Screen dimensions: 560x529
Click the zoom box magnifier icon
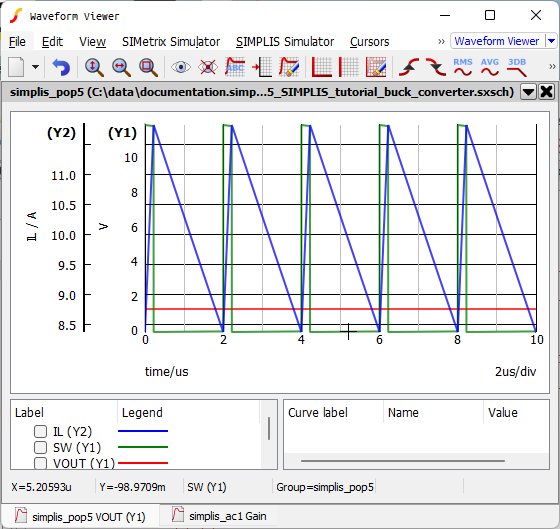[x=148, y=67]
